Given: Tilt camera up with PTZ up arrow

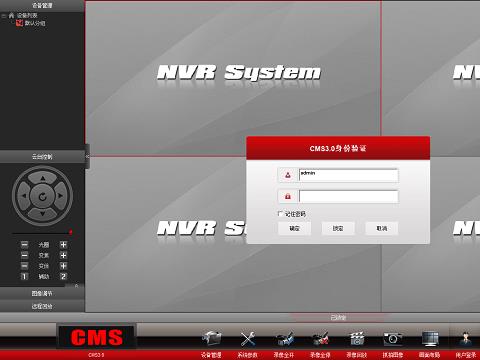Looking at the screenshot, I should 42,178.
